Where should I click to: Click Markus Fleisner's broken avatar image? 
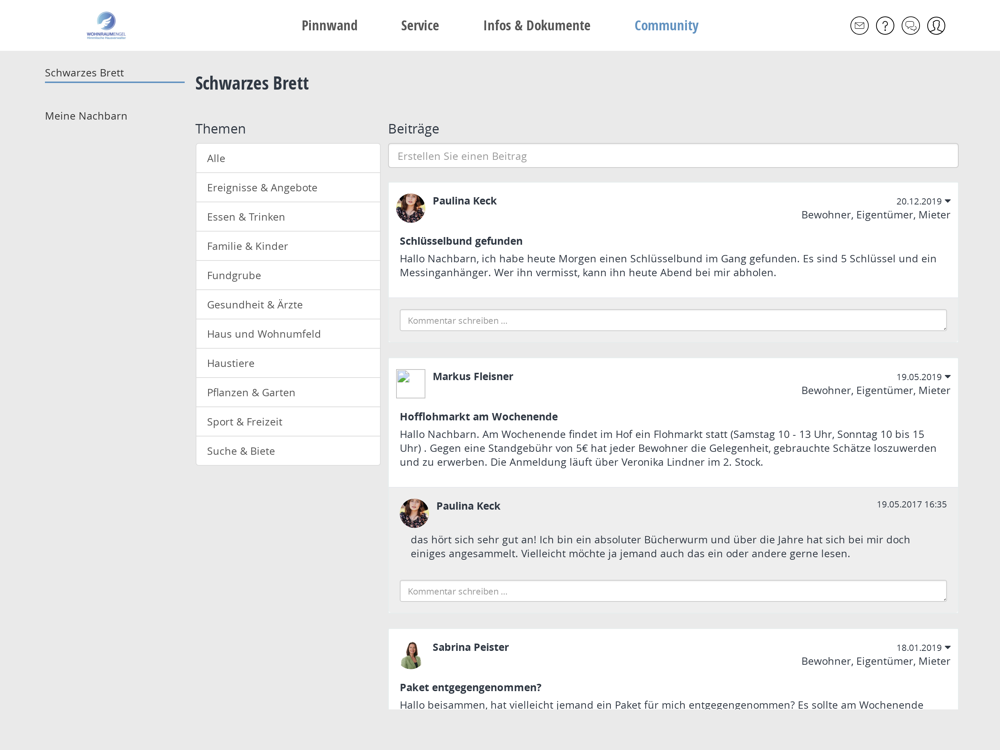tap(411, 383)
